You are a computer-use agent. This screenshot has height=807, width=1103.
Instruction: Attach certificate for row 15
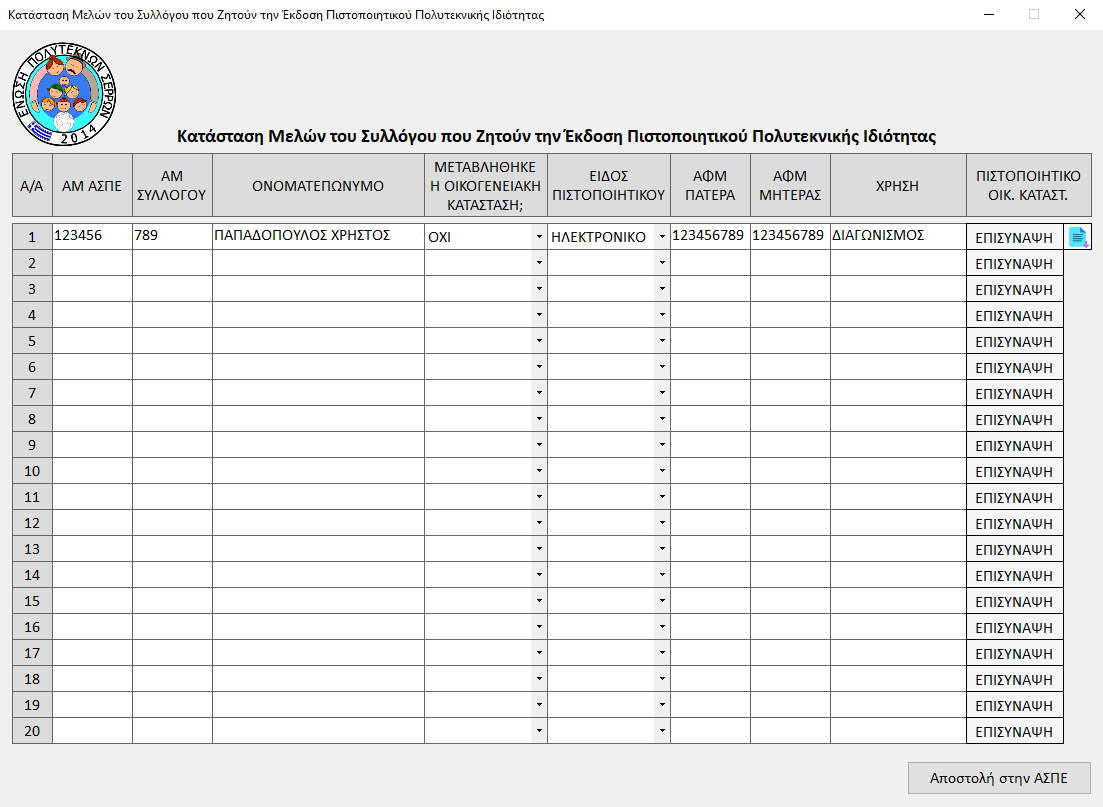[1014, 602]
